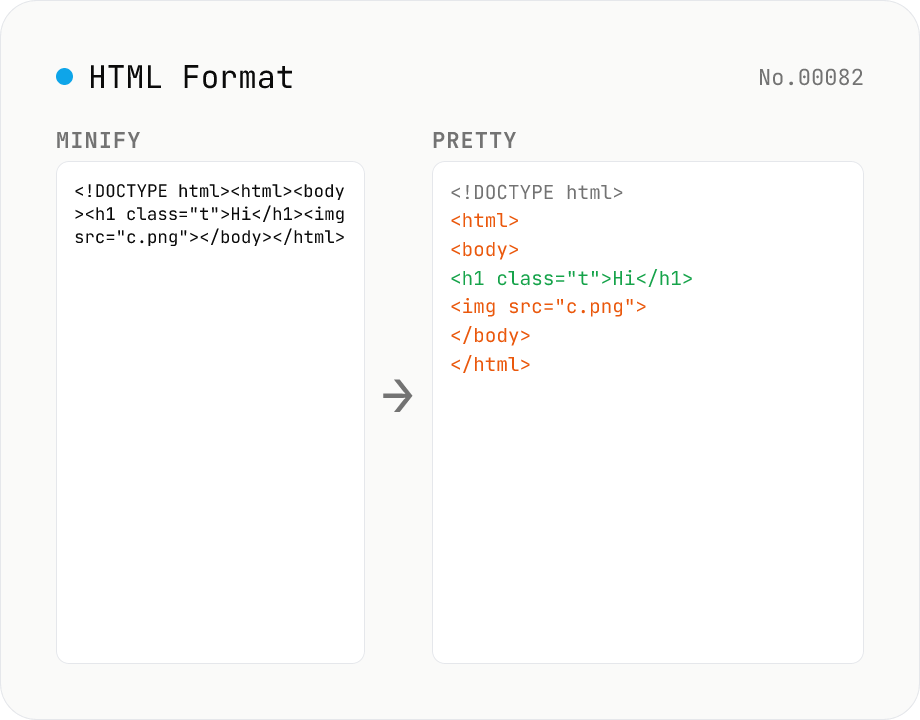
Task: Click the HTML Format title
Action: [191, 77]
